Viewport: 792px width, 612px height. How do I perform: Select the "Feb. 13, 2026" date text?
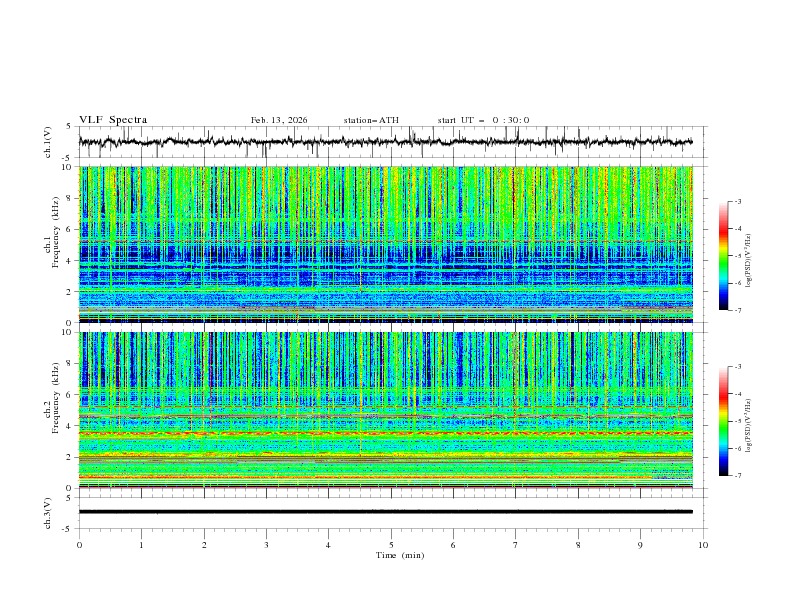pos(279,120)
